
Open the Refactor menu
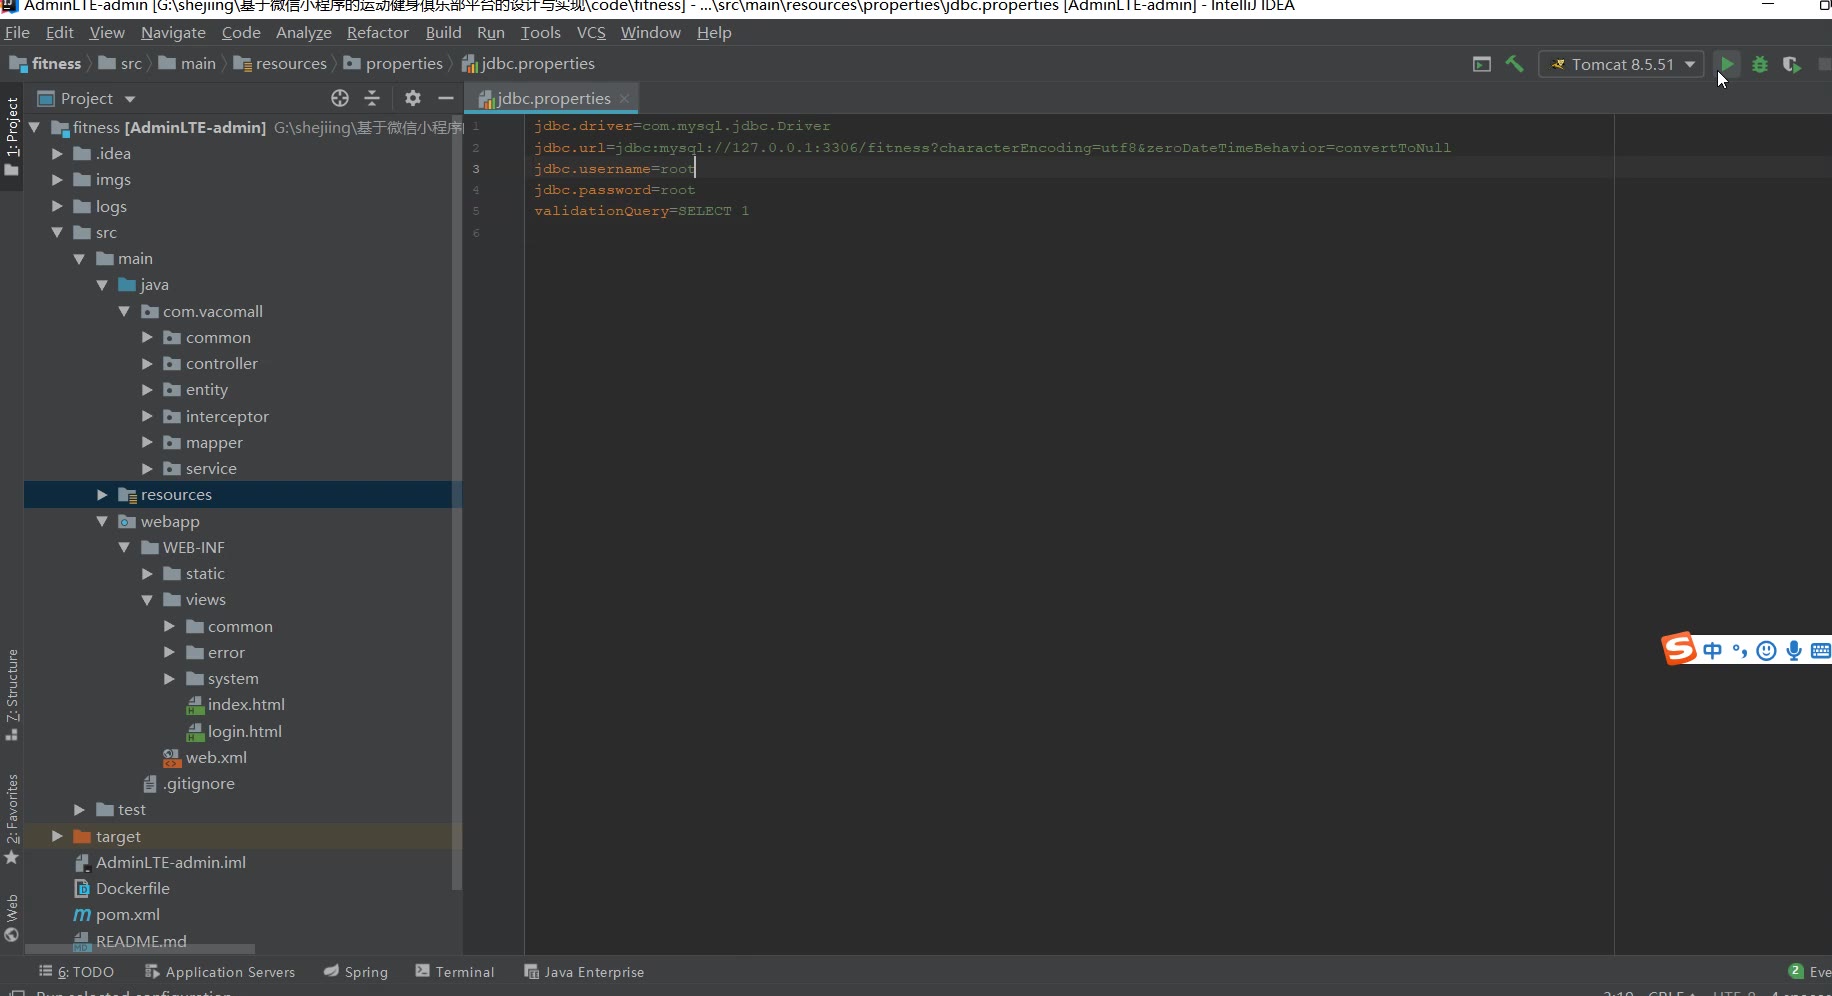pos(377,33)
